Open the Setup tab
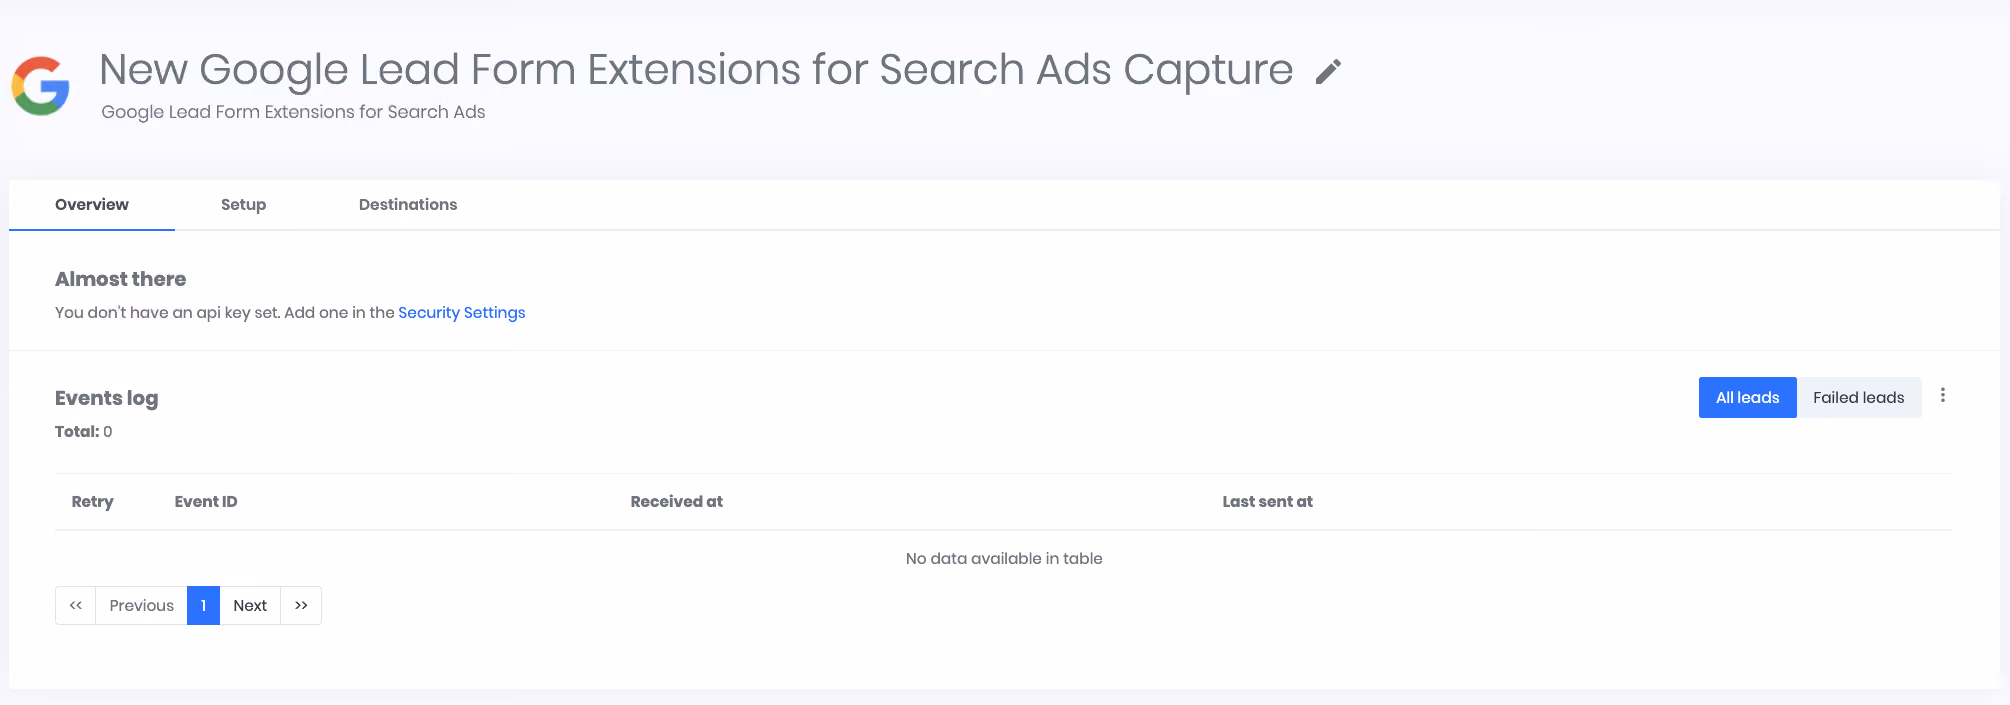Image resolution: width=2010 pixels, height=705 pixels. (243, 205)
